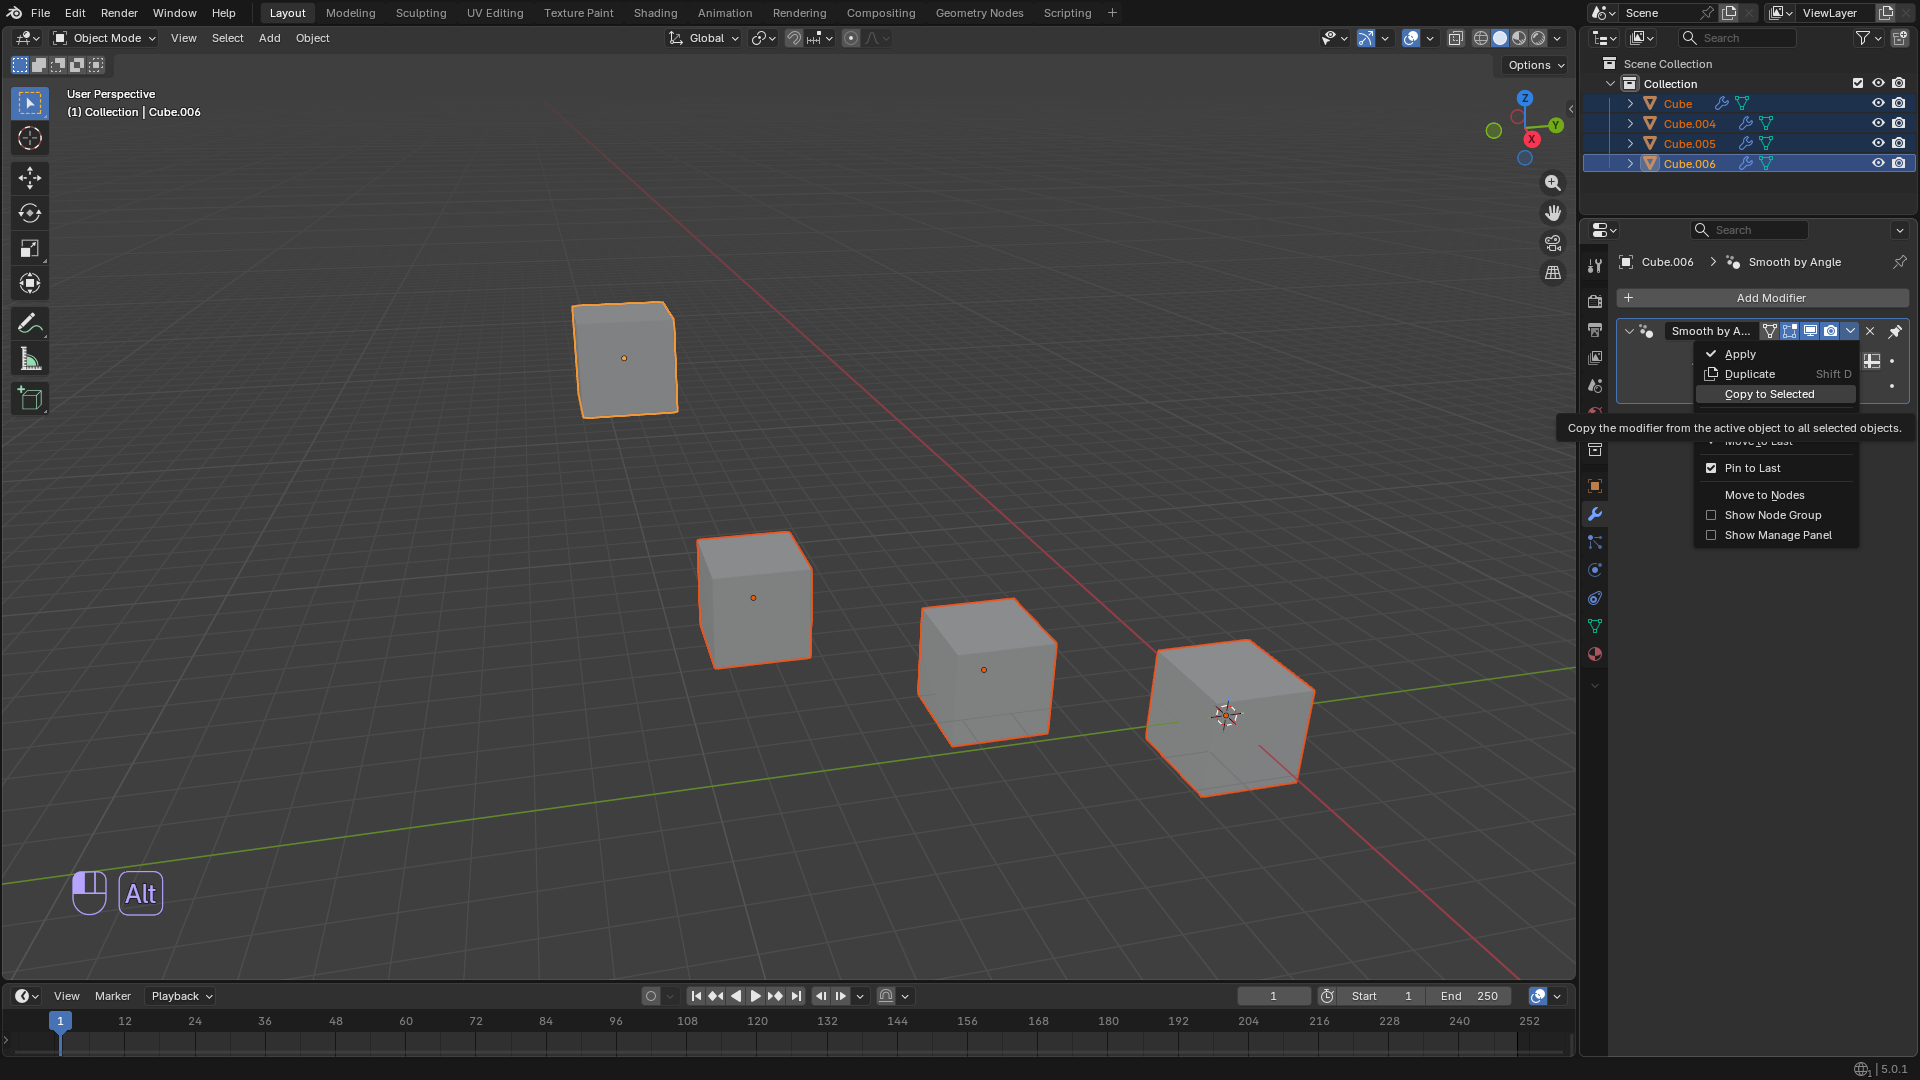
Task: Toggle camera view icon
Action: pyautogui.click(x=1553, y=243)
